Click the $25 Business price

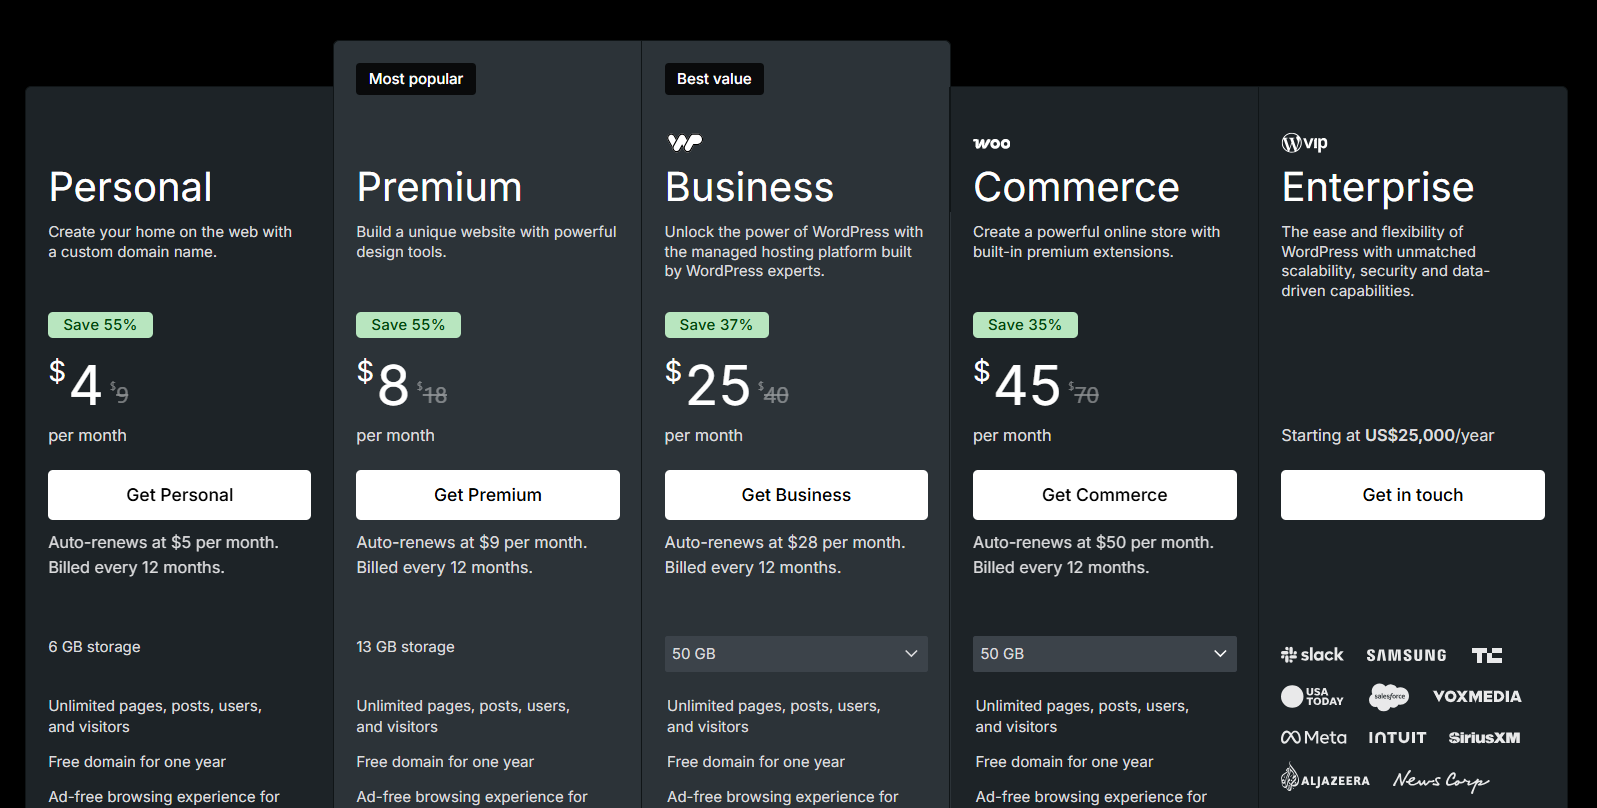point(708,384)
